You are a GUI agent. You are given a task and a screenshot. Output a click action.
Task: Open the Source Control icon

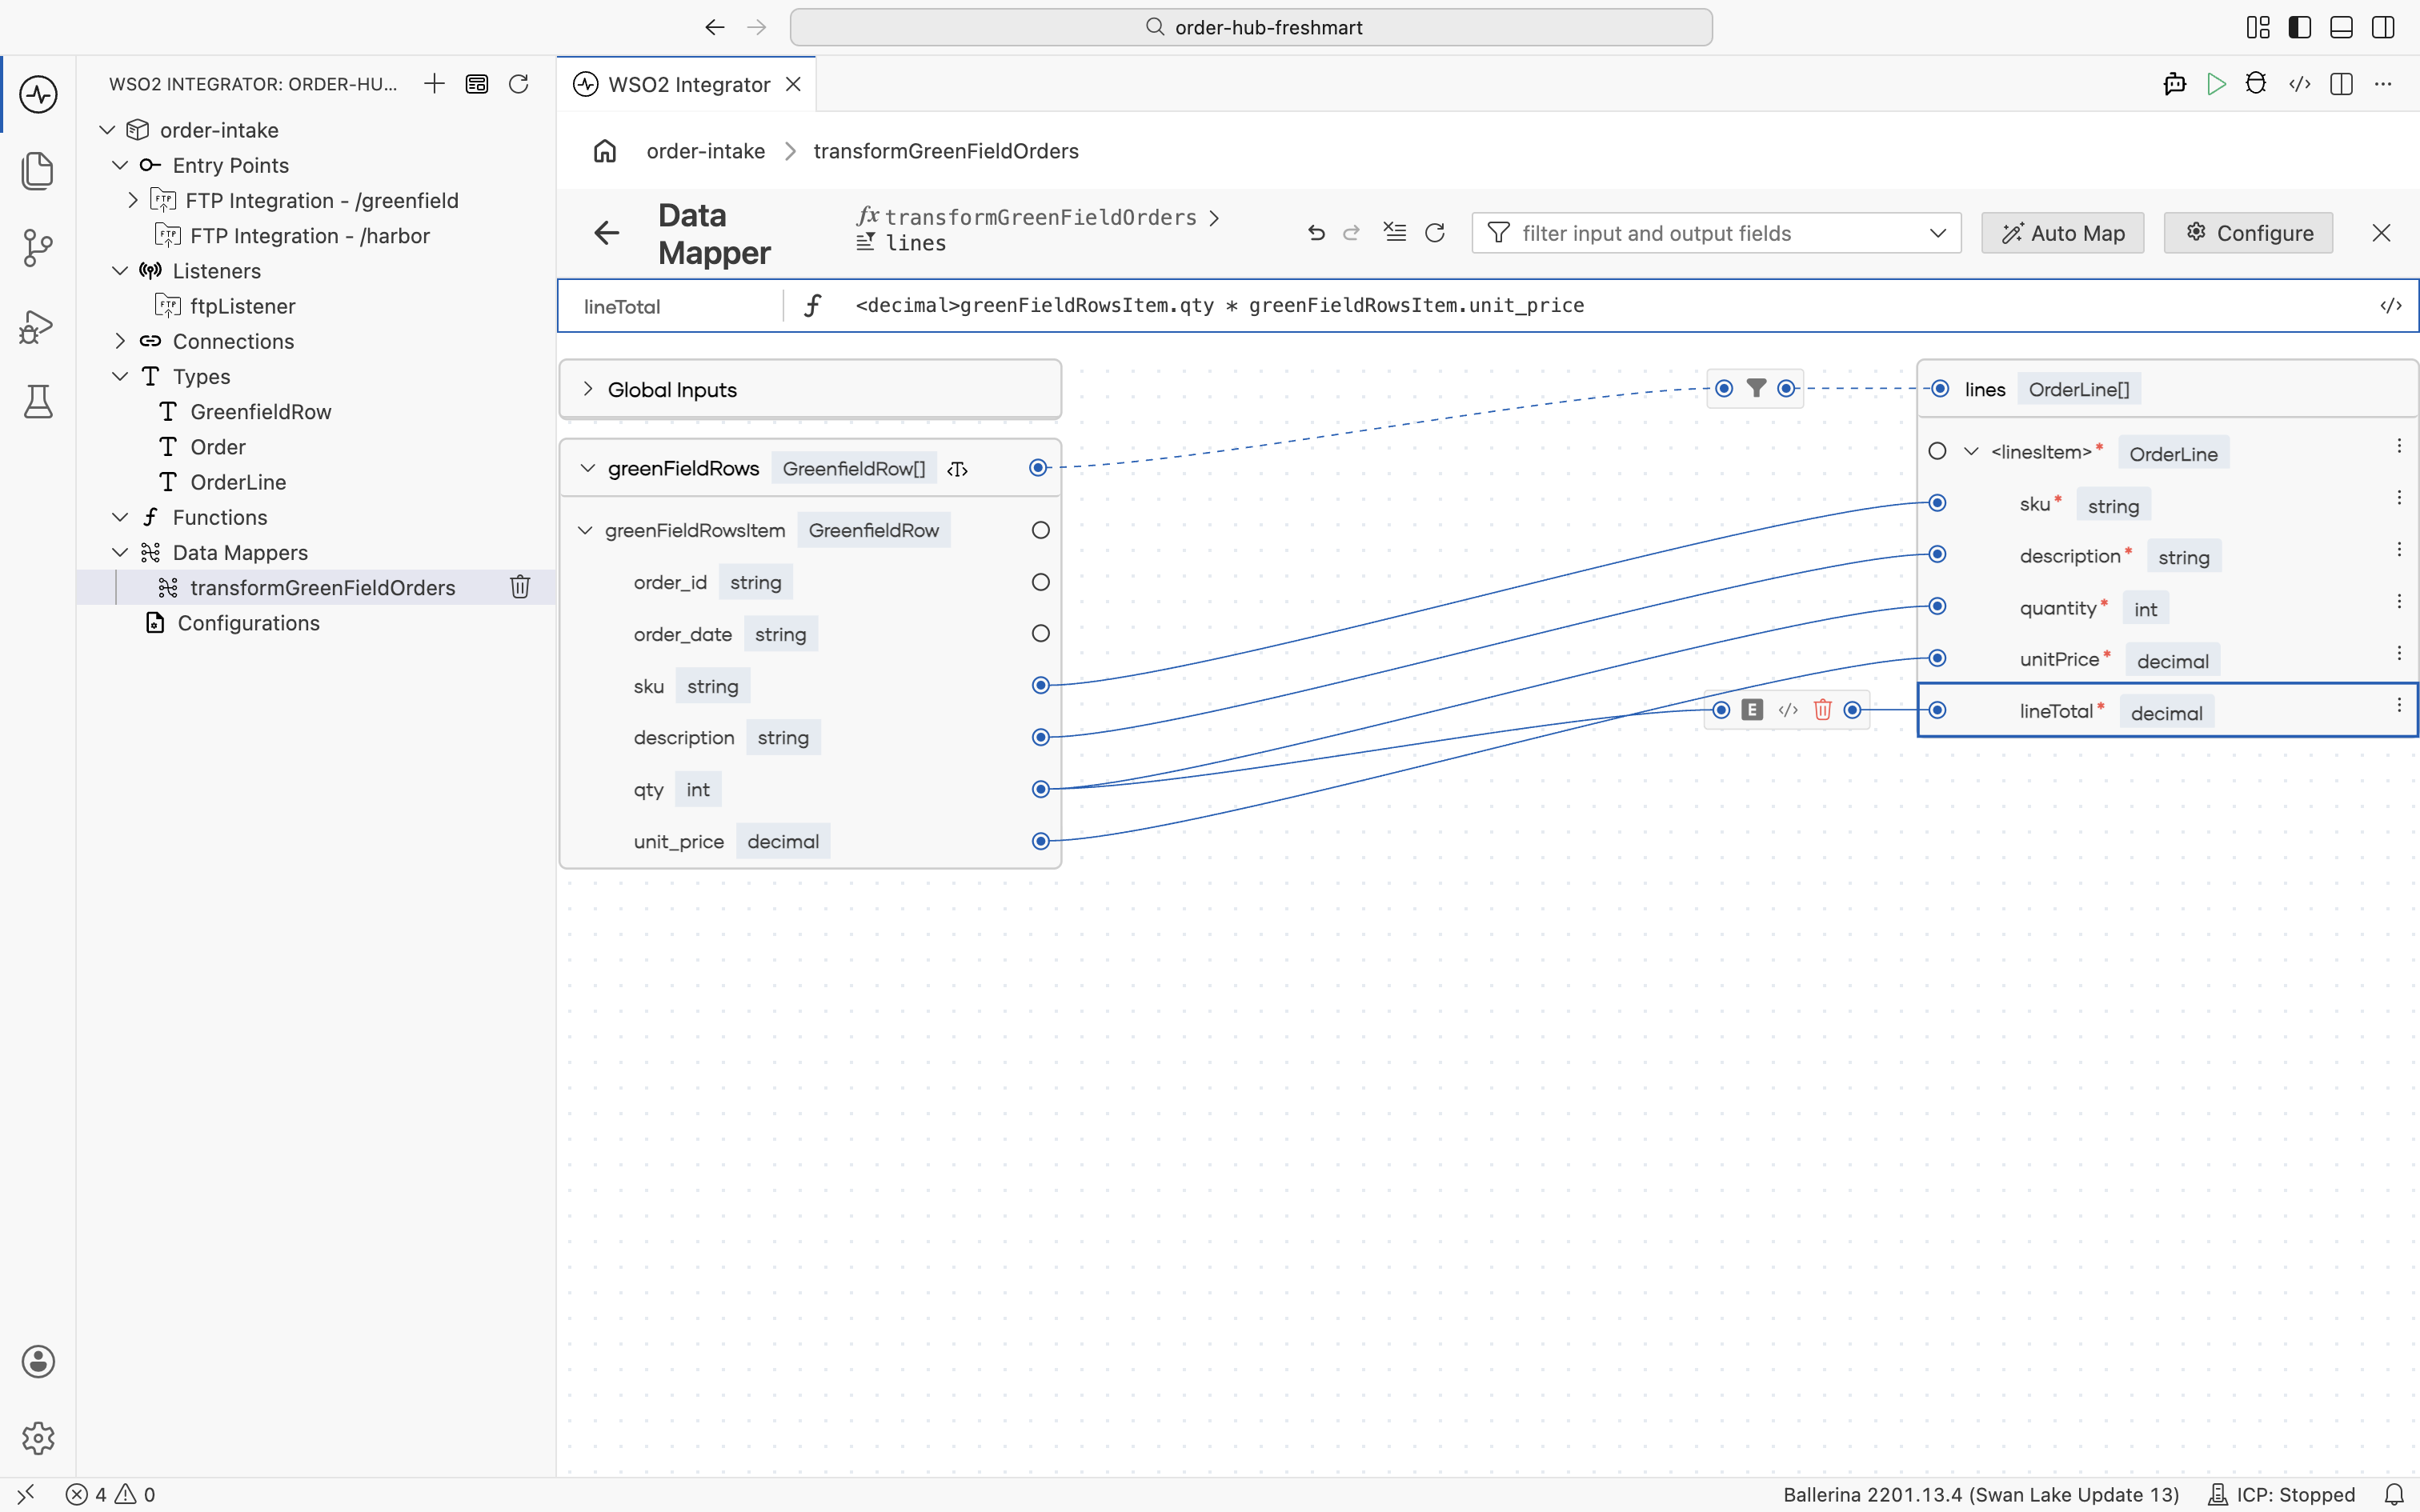pos(38,248)
